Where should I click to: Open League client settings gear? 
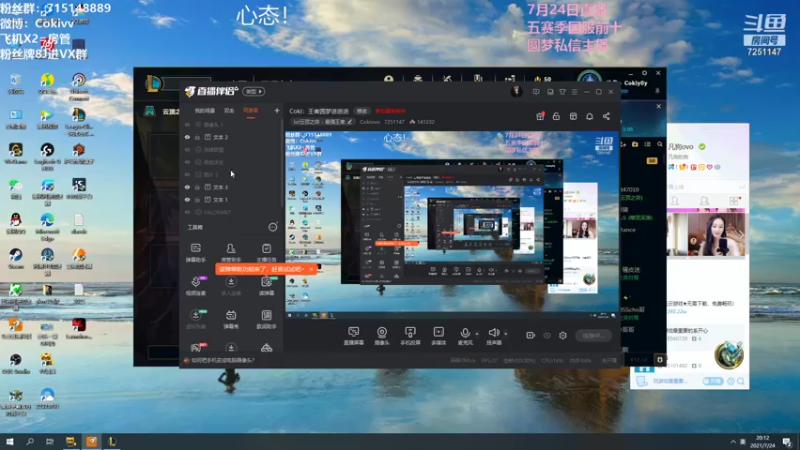click(x=644, y=73)
